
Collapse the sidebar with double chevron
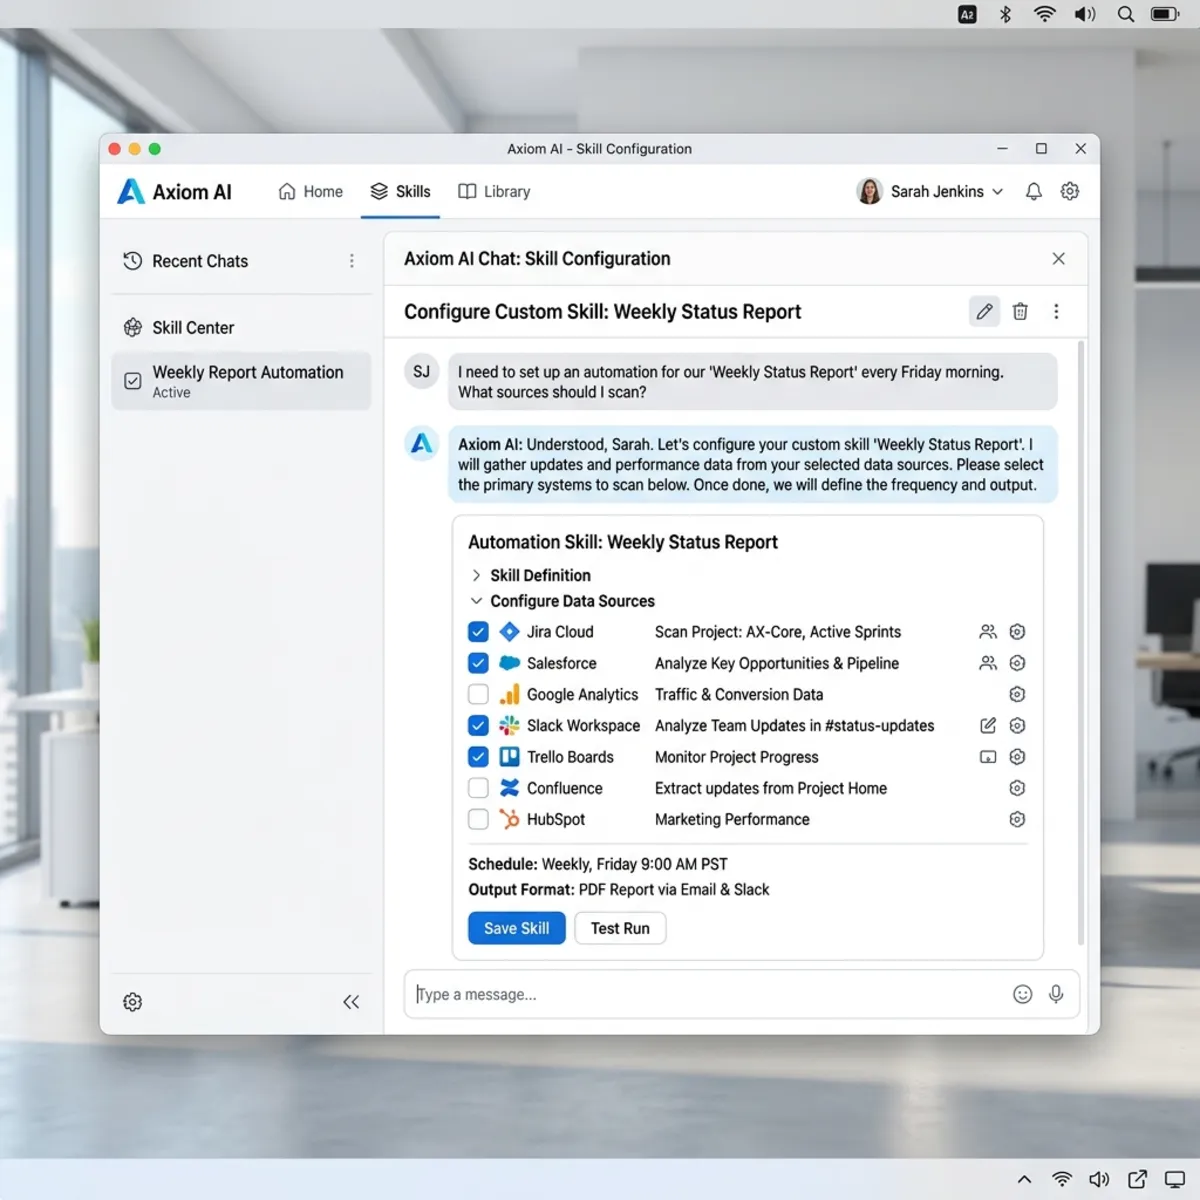tap(351, 1002)
